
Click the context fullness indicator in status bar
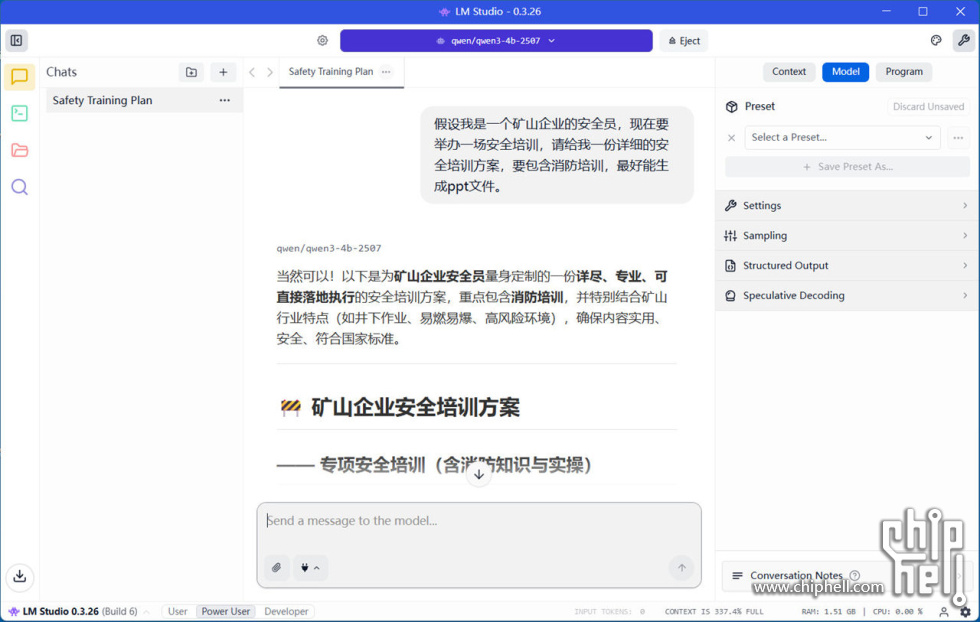pyautogui.click(x=714, y=612)
